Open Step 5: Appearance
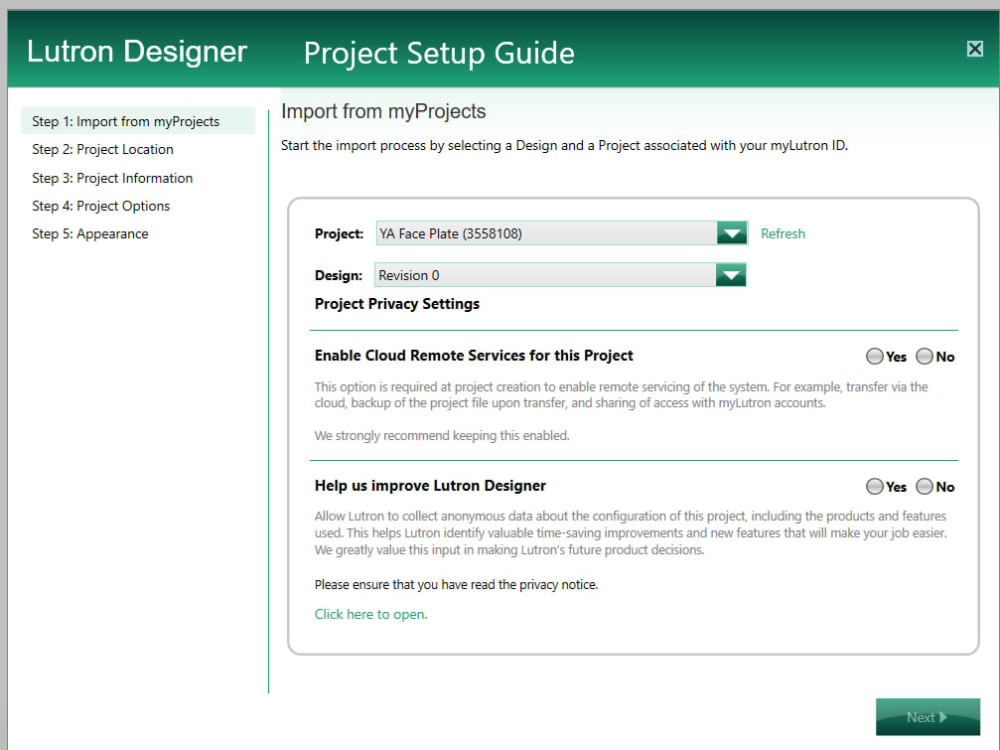 tap(91, 234)
